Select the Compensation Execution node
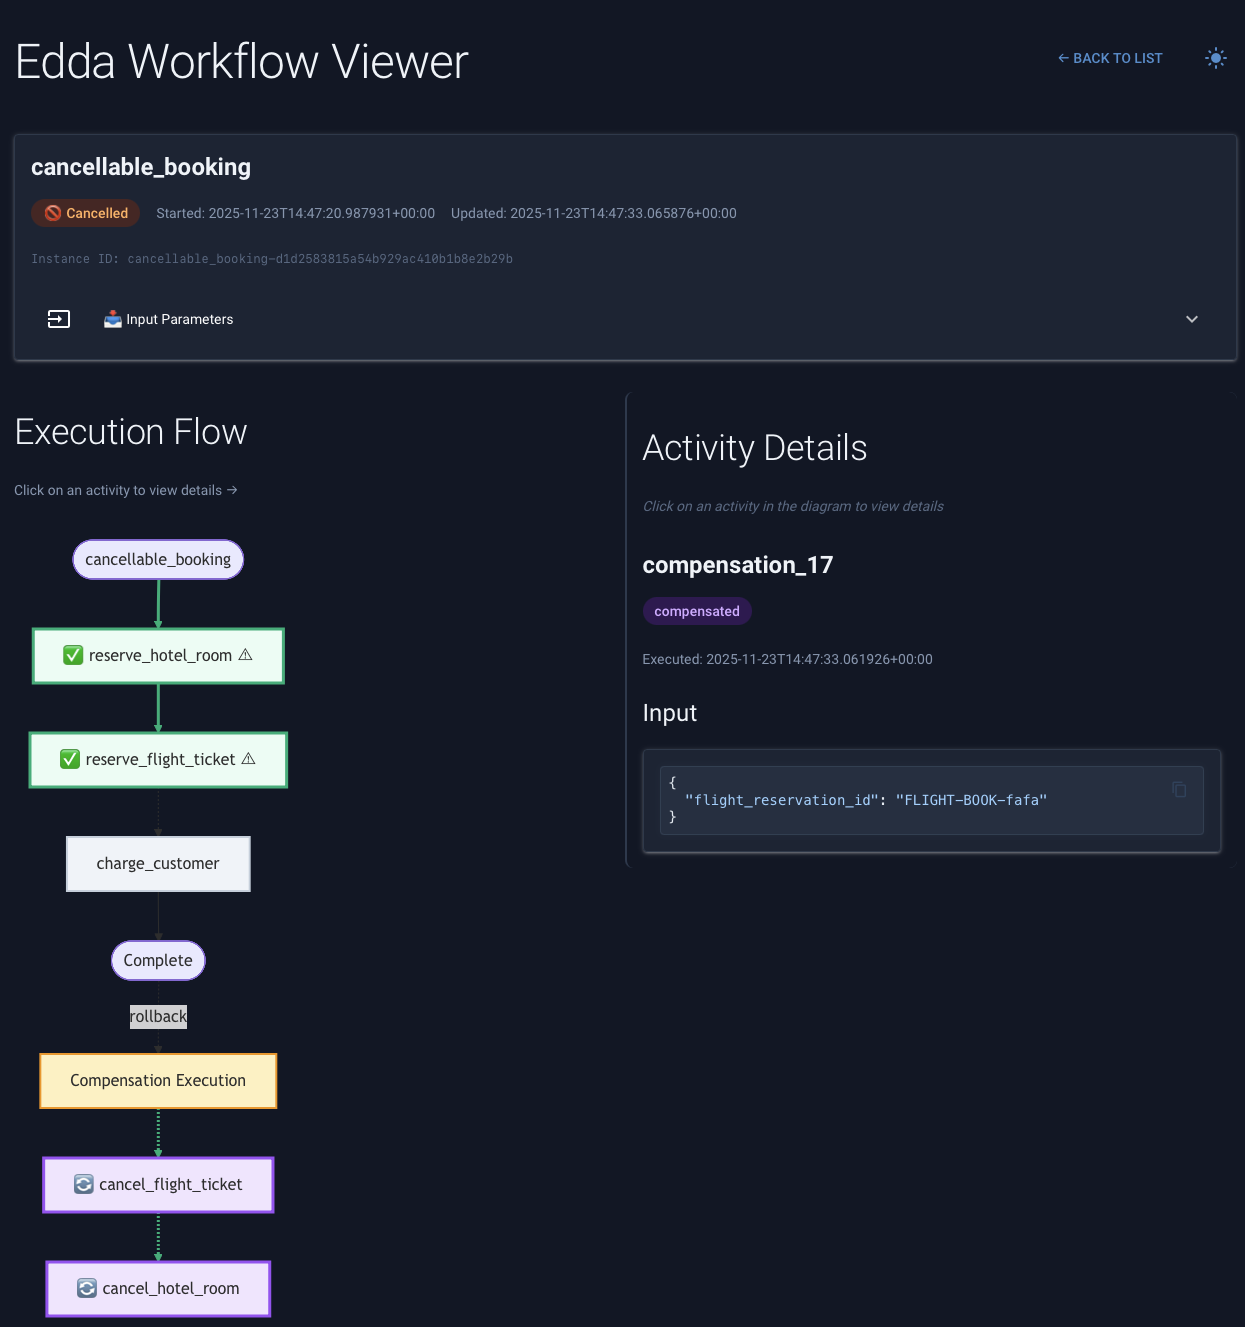The width and height of the screenshot is (1245, 1327). click(x=158, y=1081)
